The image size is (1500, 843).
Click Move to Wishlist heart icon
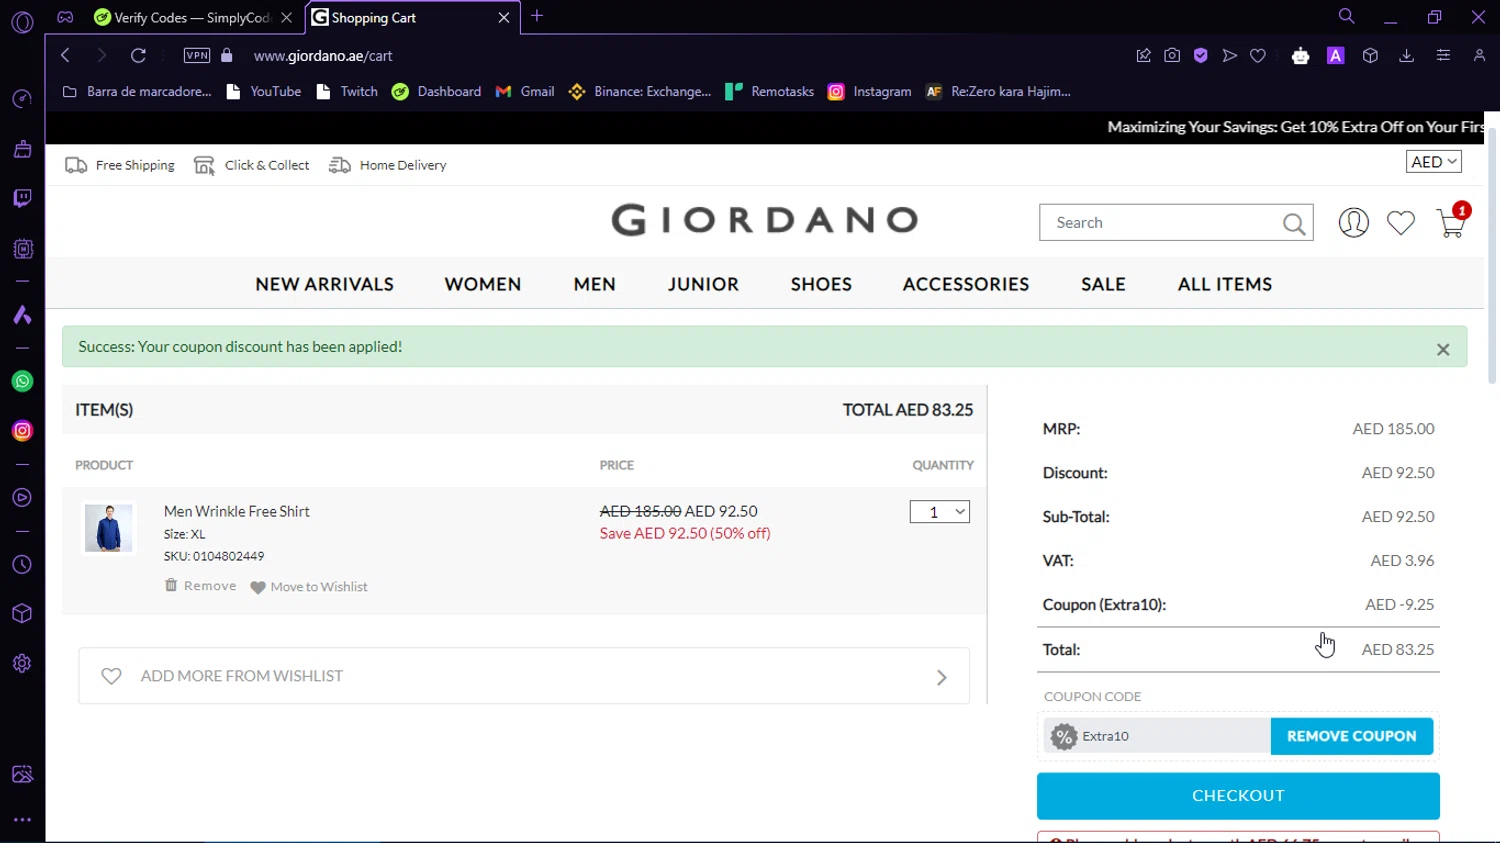click(257, 587)
